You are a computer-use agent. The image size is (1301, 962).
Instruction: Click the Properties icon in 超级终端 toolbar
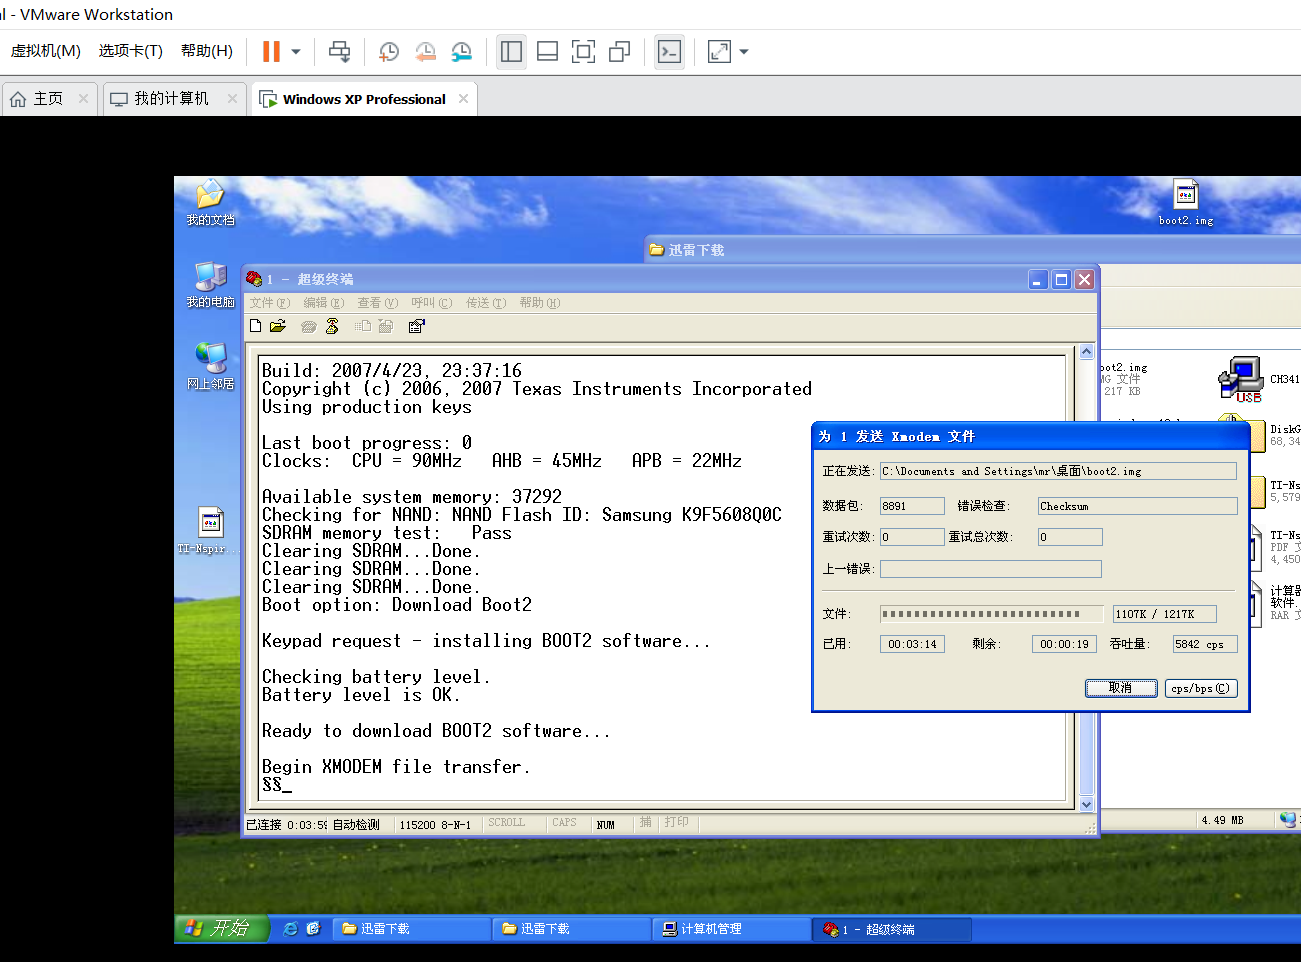pos(417,326)
